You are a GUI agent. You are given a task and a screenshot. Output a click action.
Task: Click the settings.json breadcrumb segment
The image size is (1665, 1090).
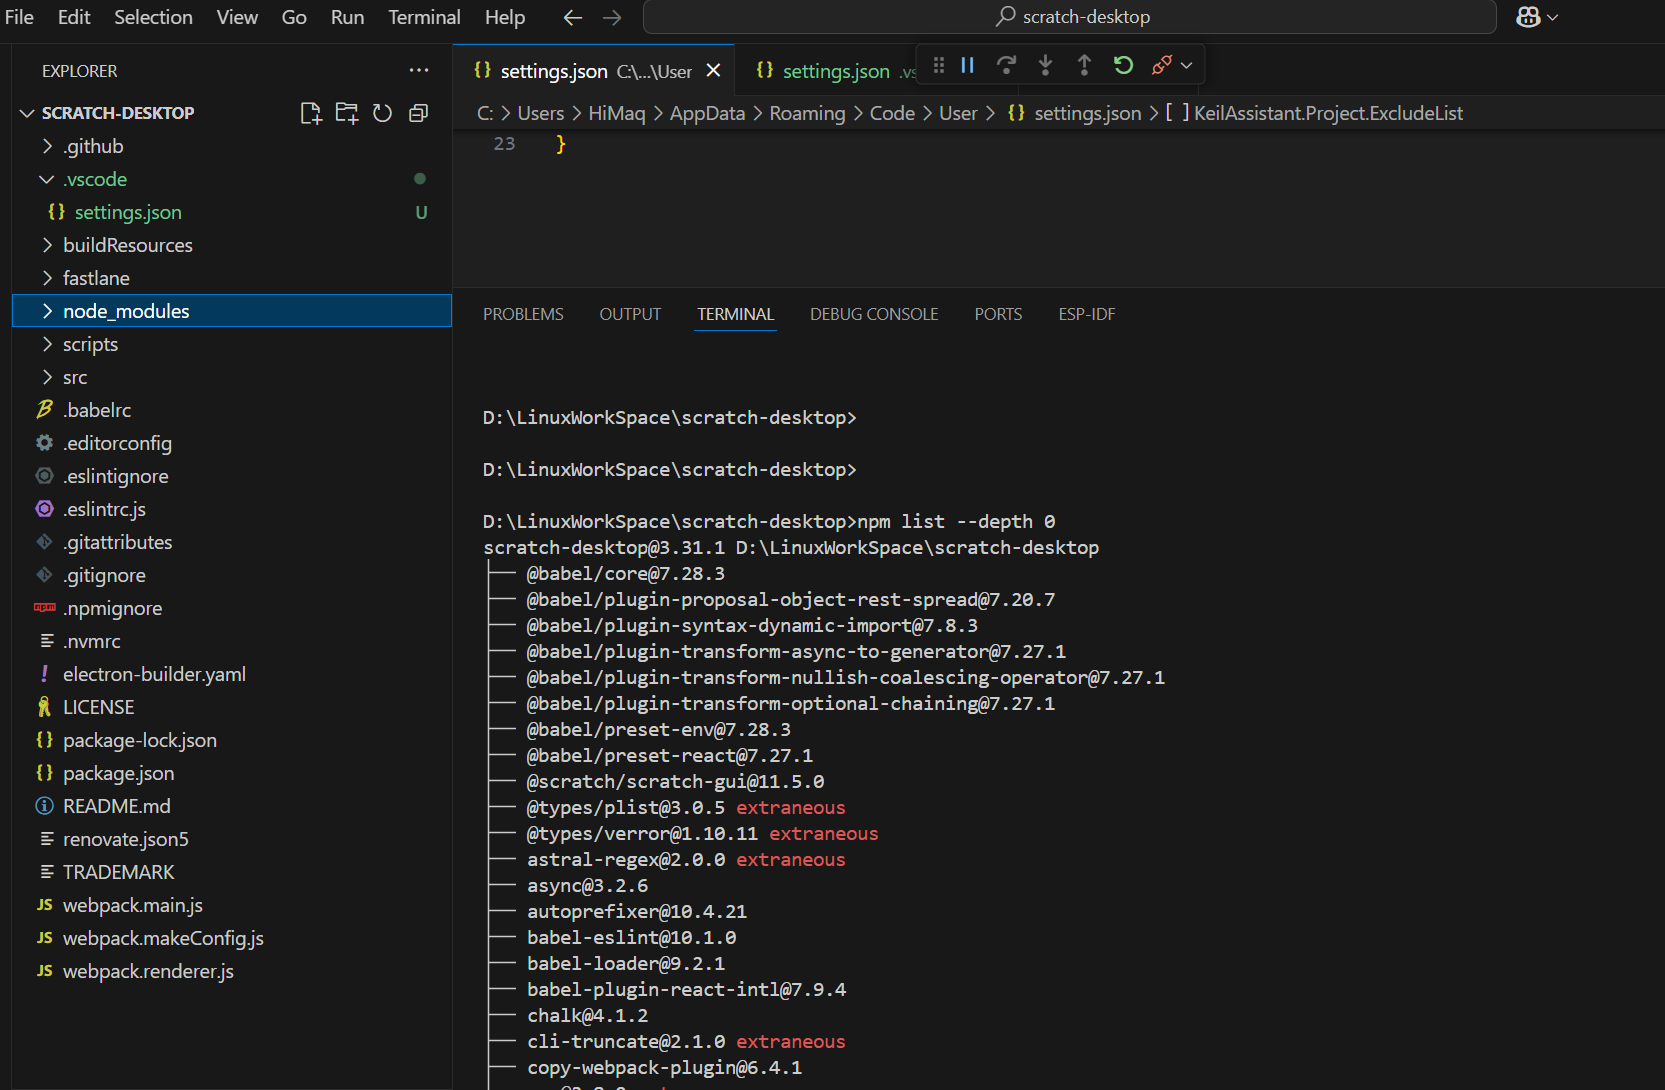1087,113
